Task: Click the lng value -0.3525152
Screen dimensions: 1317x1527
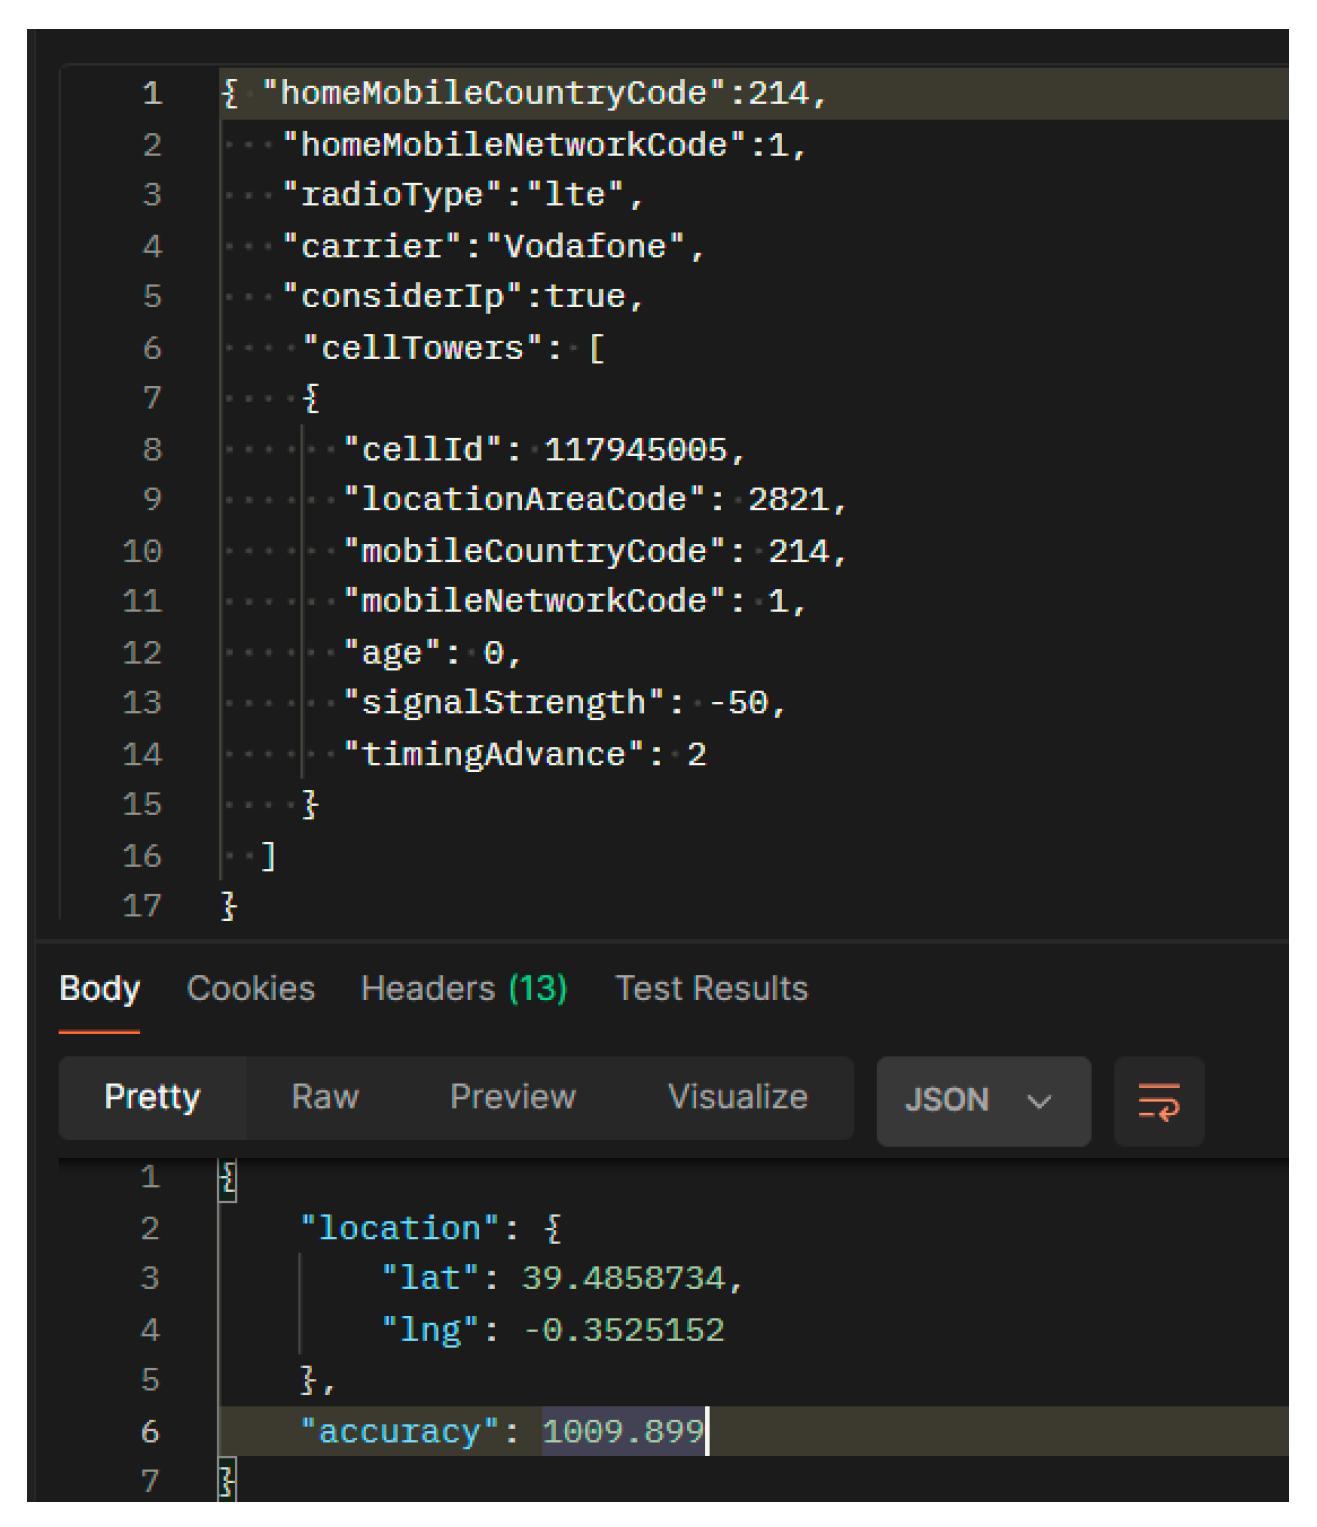Action: 623,1330
